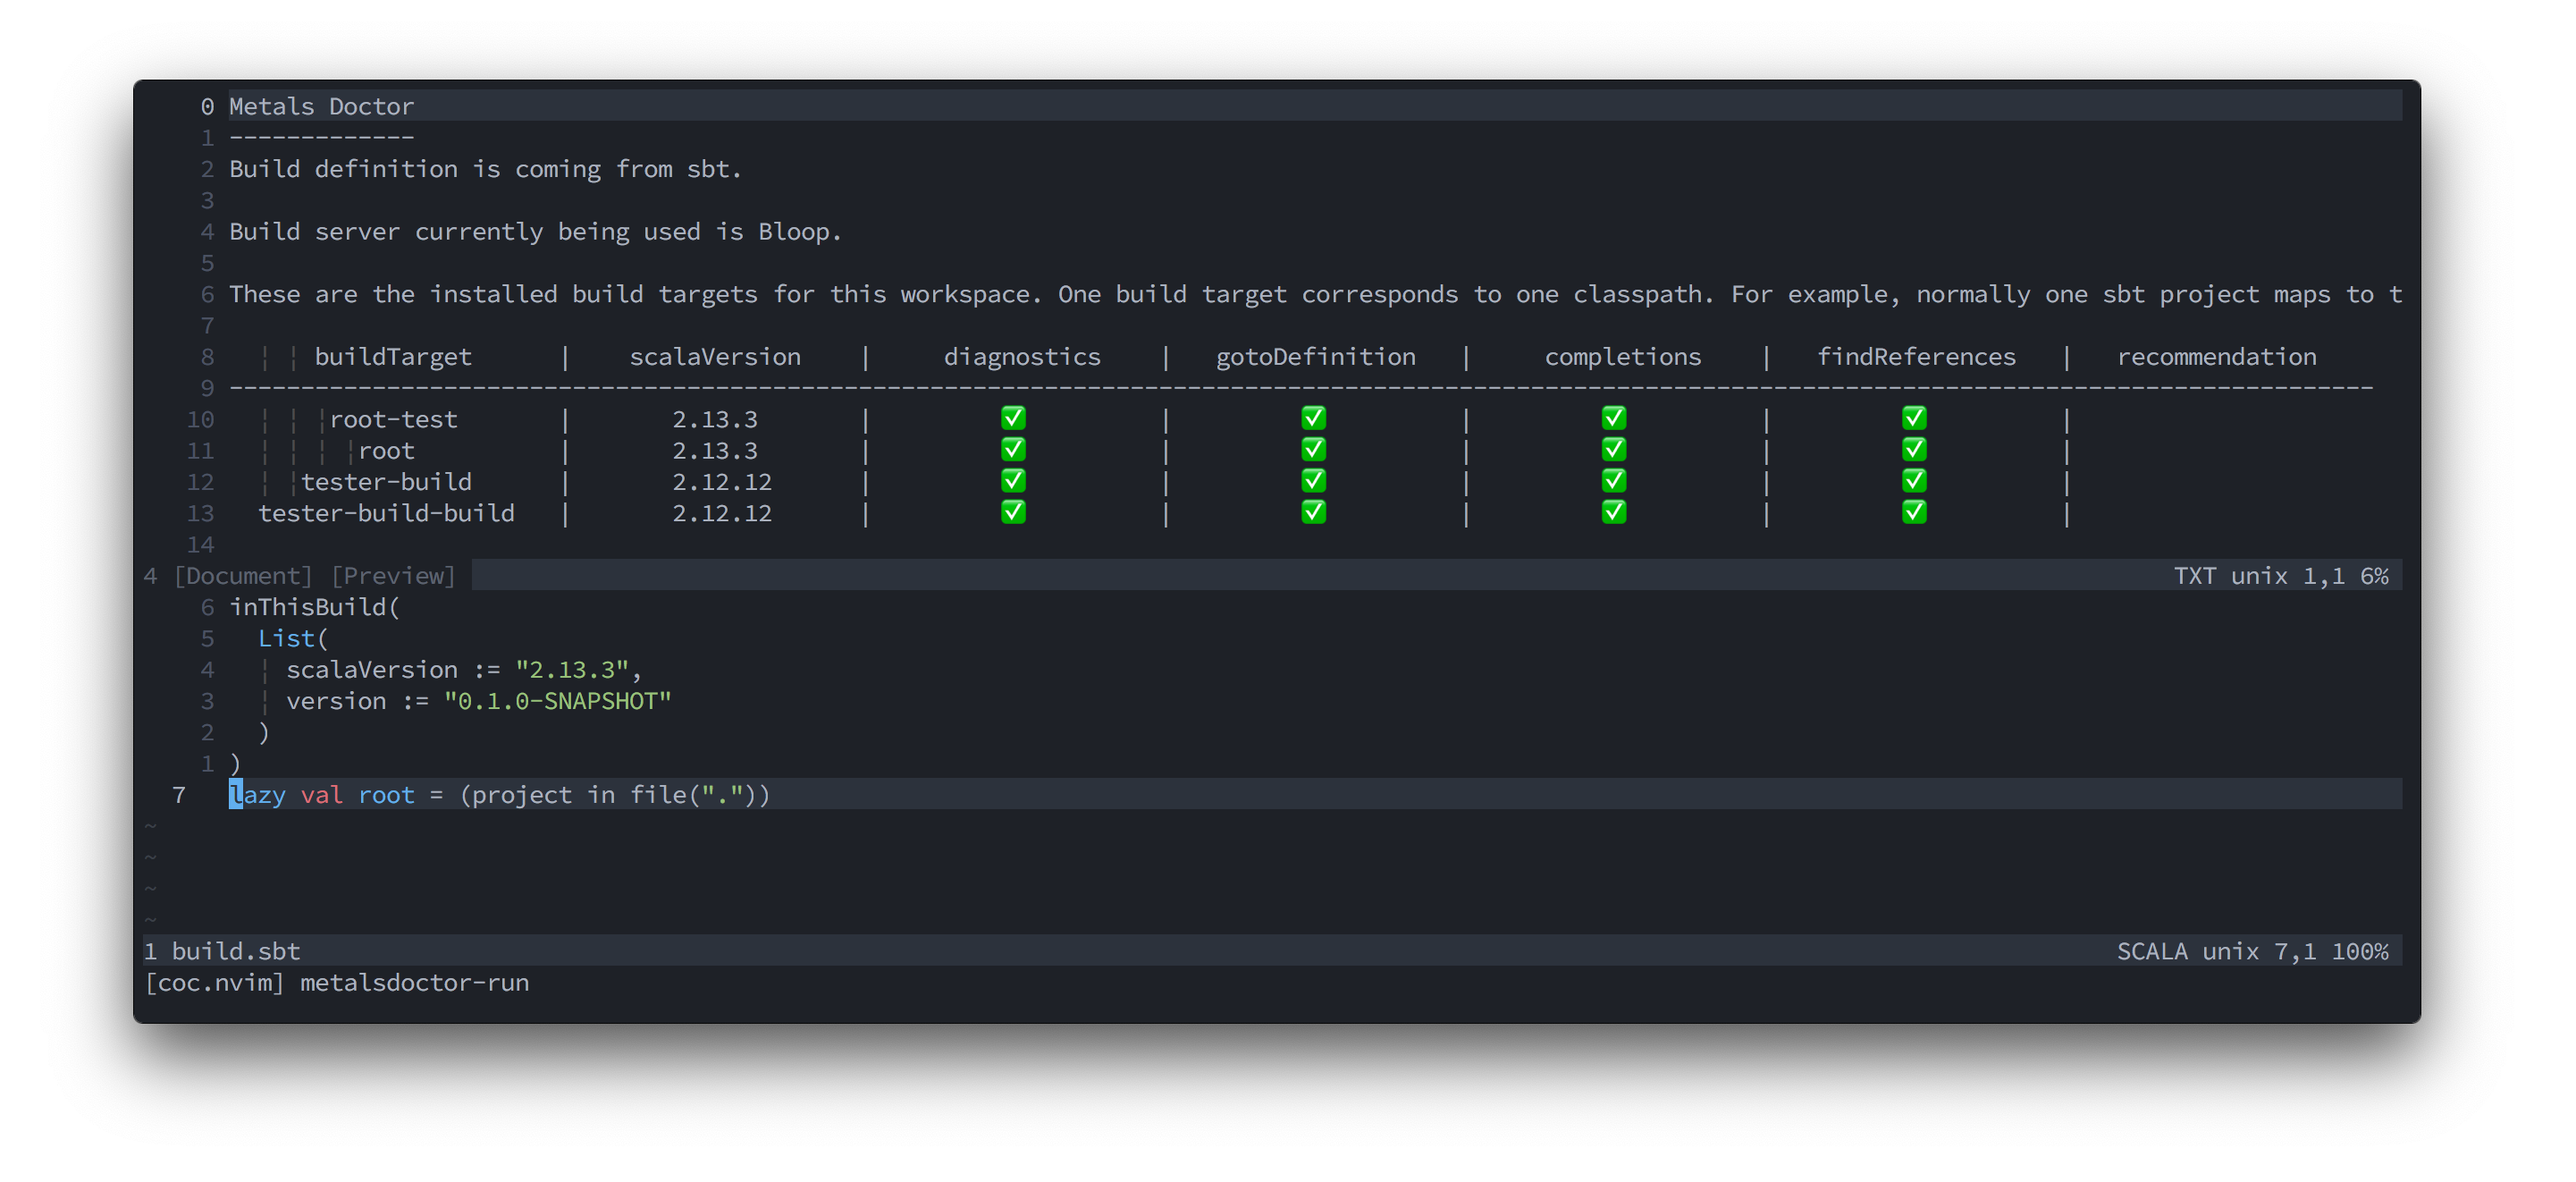The height and width of the screenshot is (1182, 2576).
Task: Click 'Build server currently being used is Bloop.'
Action: [535, 232]
